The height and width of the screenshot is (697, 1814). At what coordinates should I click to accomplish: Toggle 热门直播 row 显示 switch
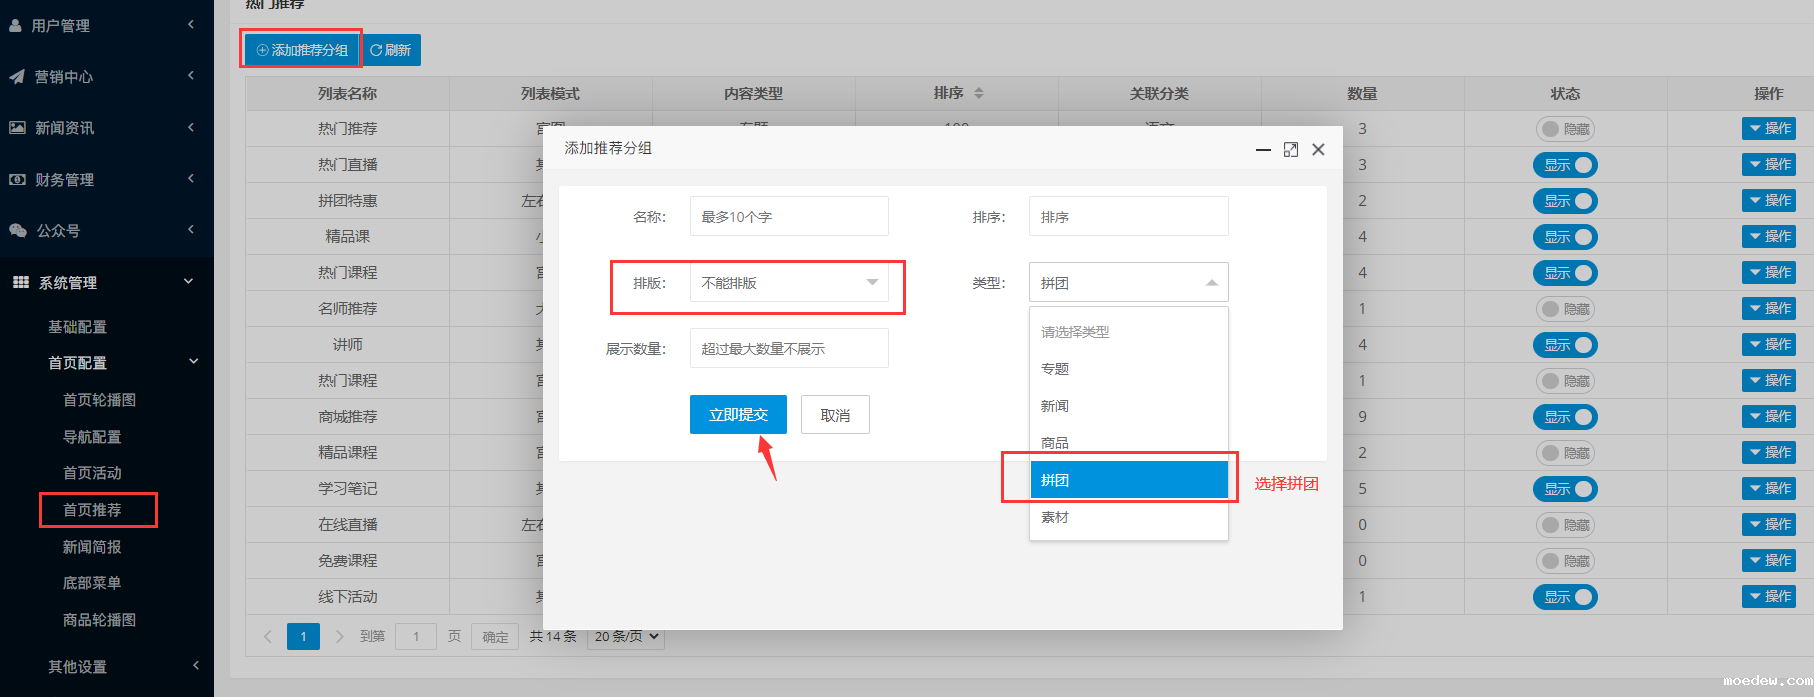coord(1564,165)
